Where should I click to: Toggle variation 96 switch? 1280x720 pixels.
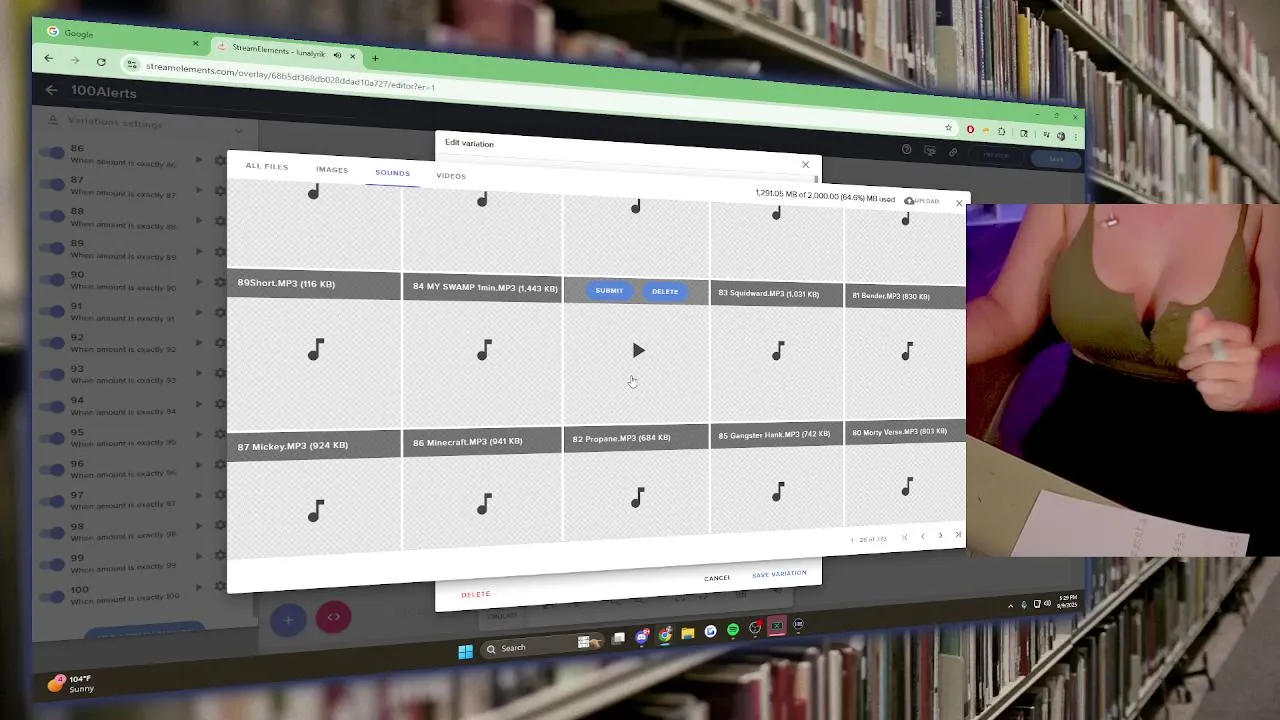pos(52,469)
